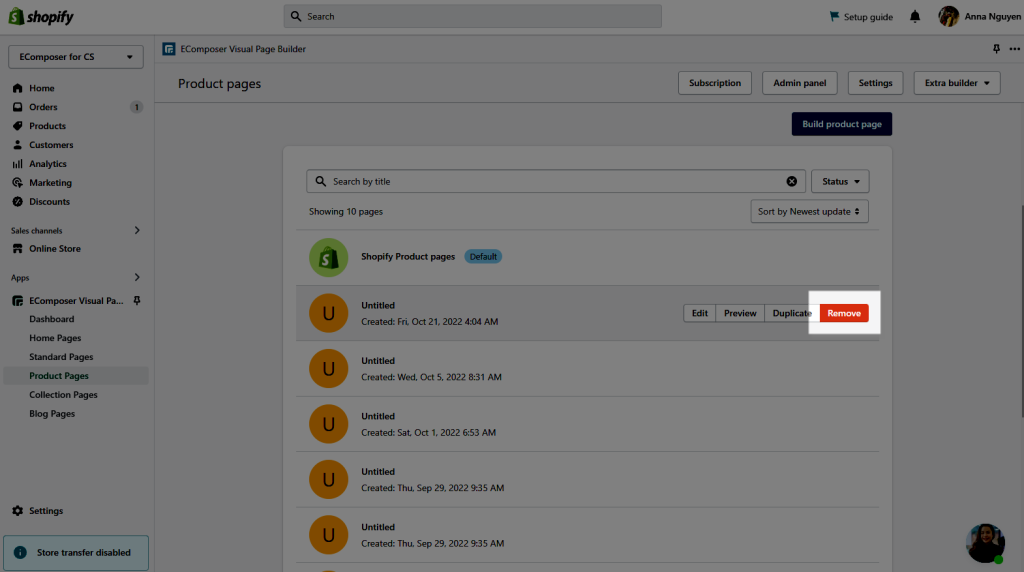The width and height of the screenshot is (1024, 572).
Task: Click the Discounts percent icon
Action: [18, 202]
